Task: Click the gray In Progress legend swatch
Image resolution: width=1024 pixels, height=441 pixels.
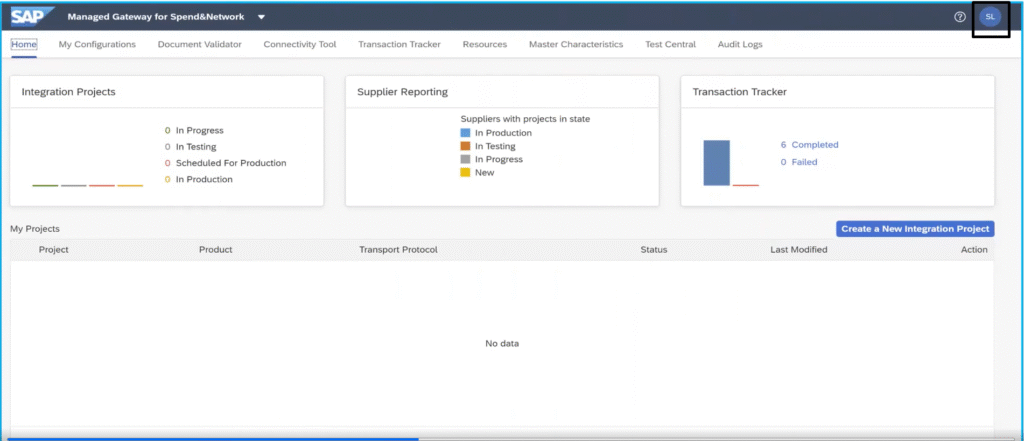Action: (x=466, y=159)
